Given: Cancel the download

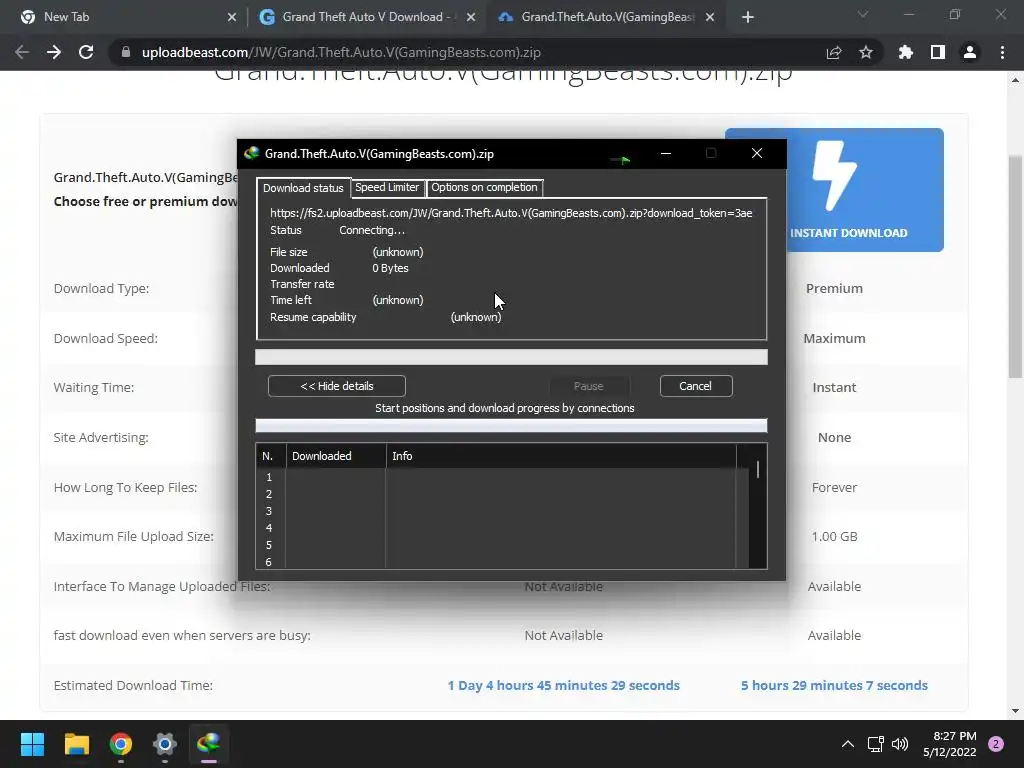Looking at the screenshot, I should click(696, 386).
